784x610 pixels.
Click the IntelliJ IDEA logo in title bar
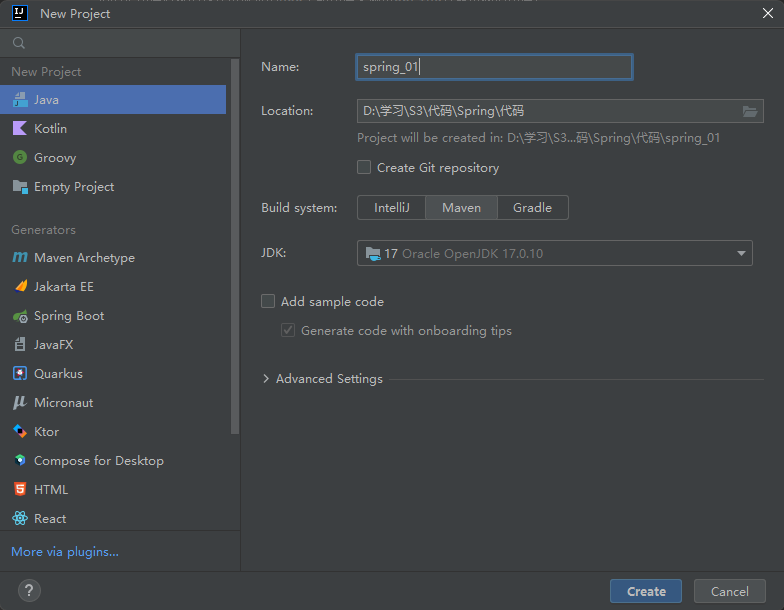click(x=20, y=13)
